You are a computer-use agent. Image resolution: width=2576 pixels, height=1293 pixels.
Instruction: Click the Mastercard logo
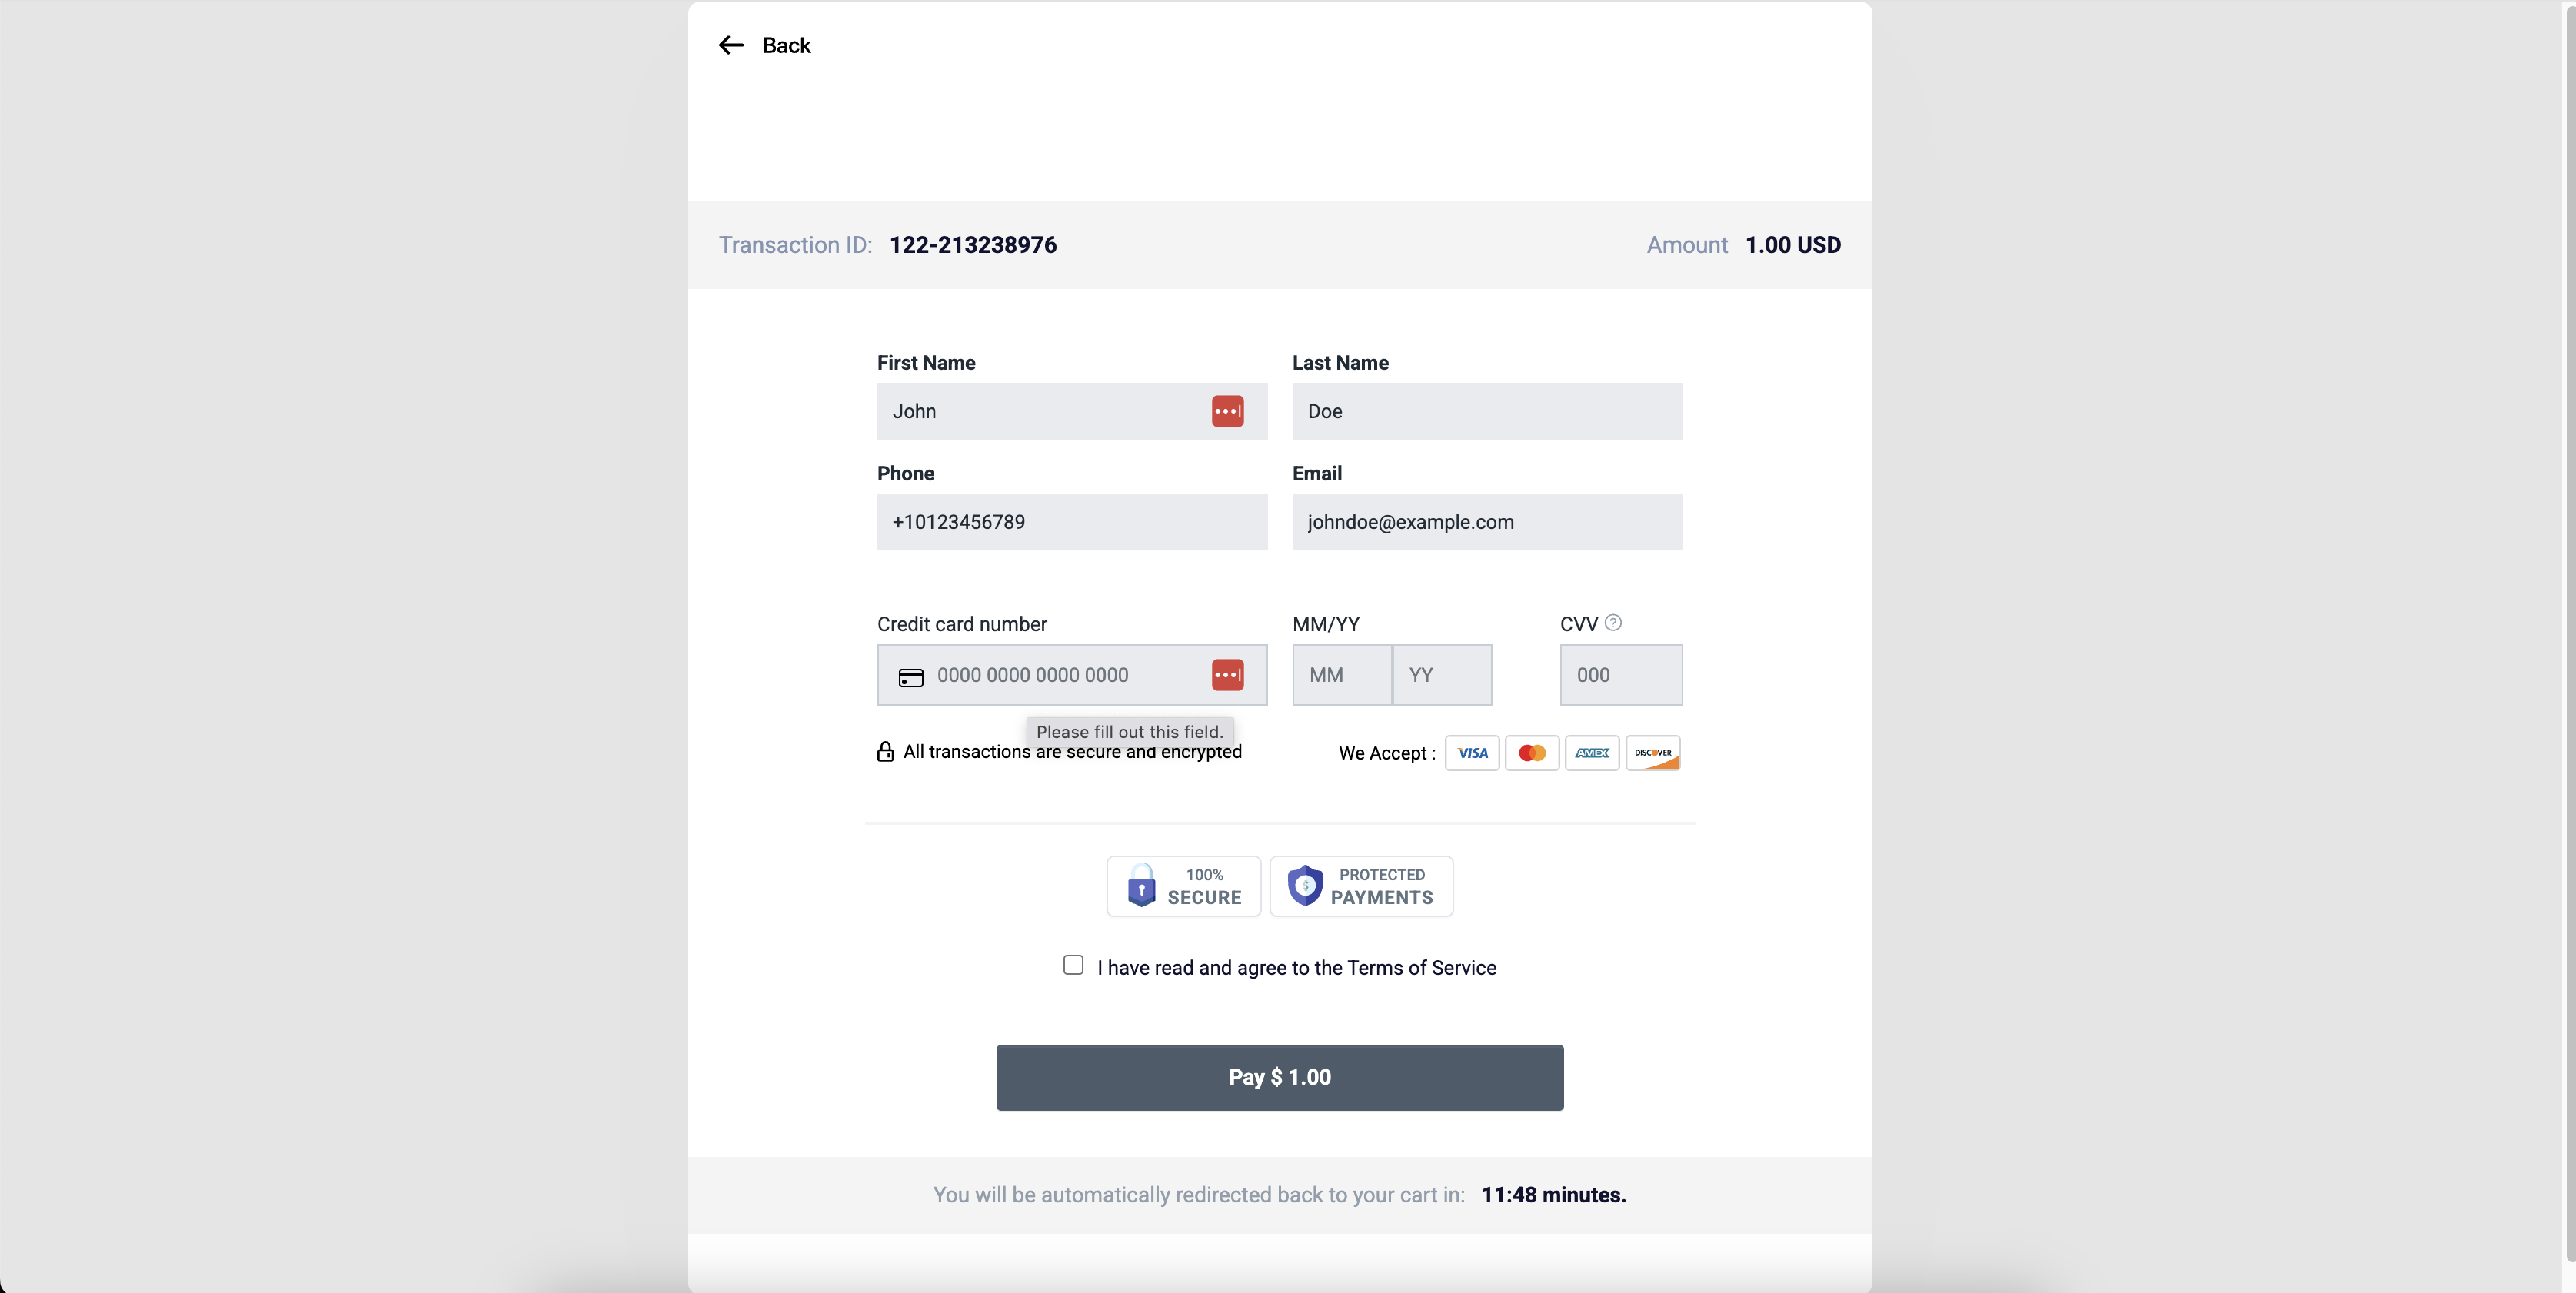[1532, 753]
